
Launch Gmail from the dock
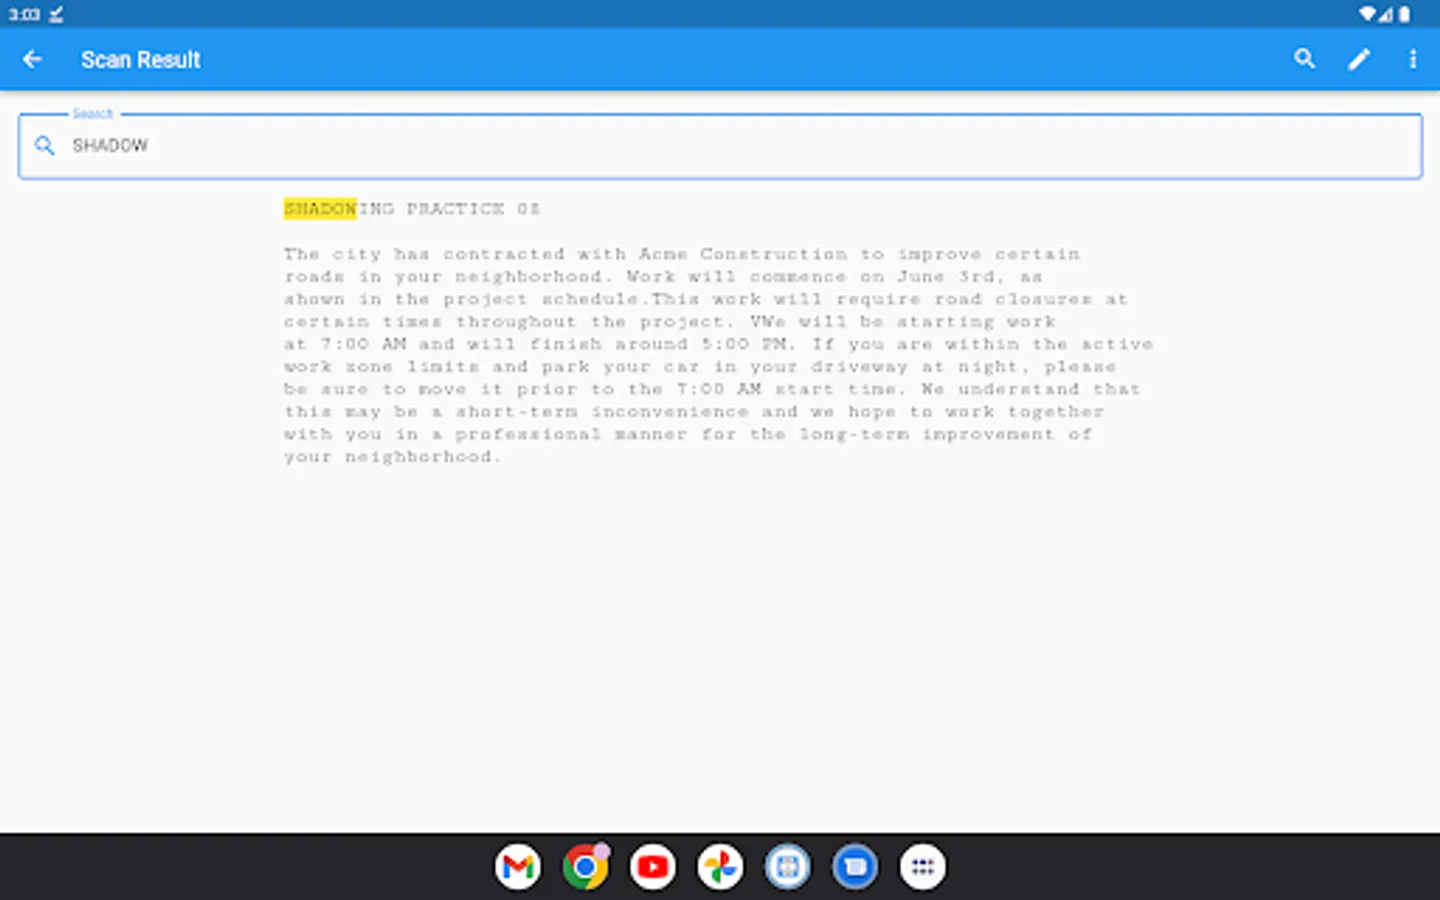tap(517, 866)
